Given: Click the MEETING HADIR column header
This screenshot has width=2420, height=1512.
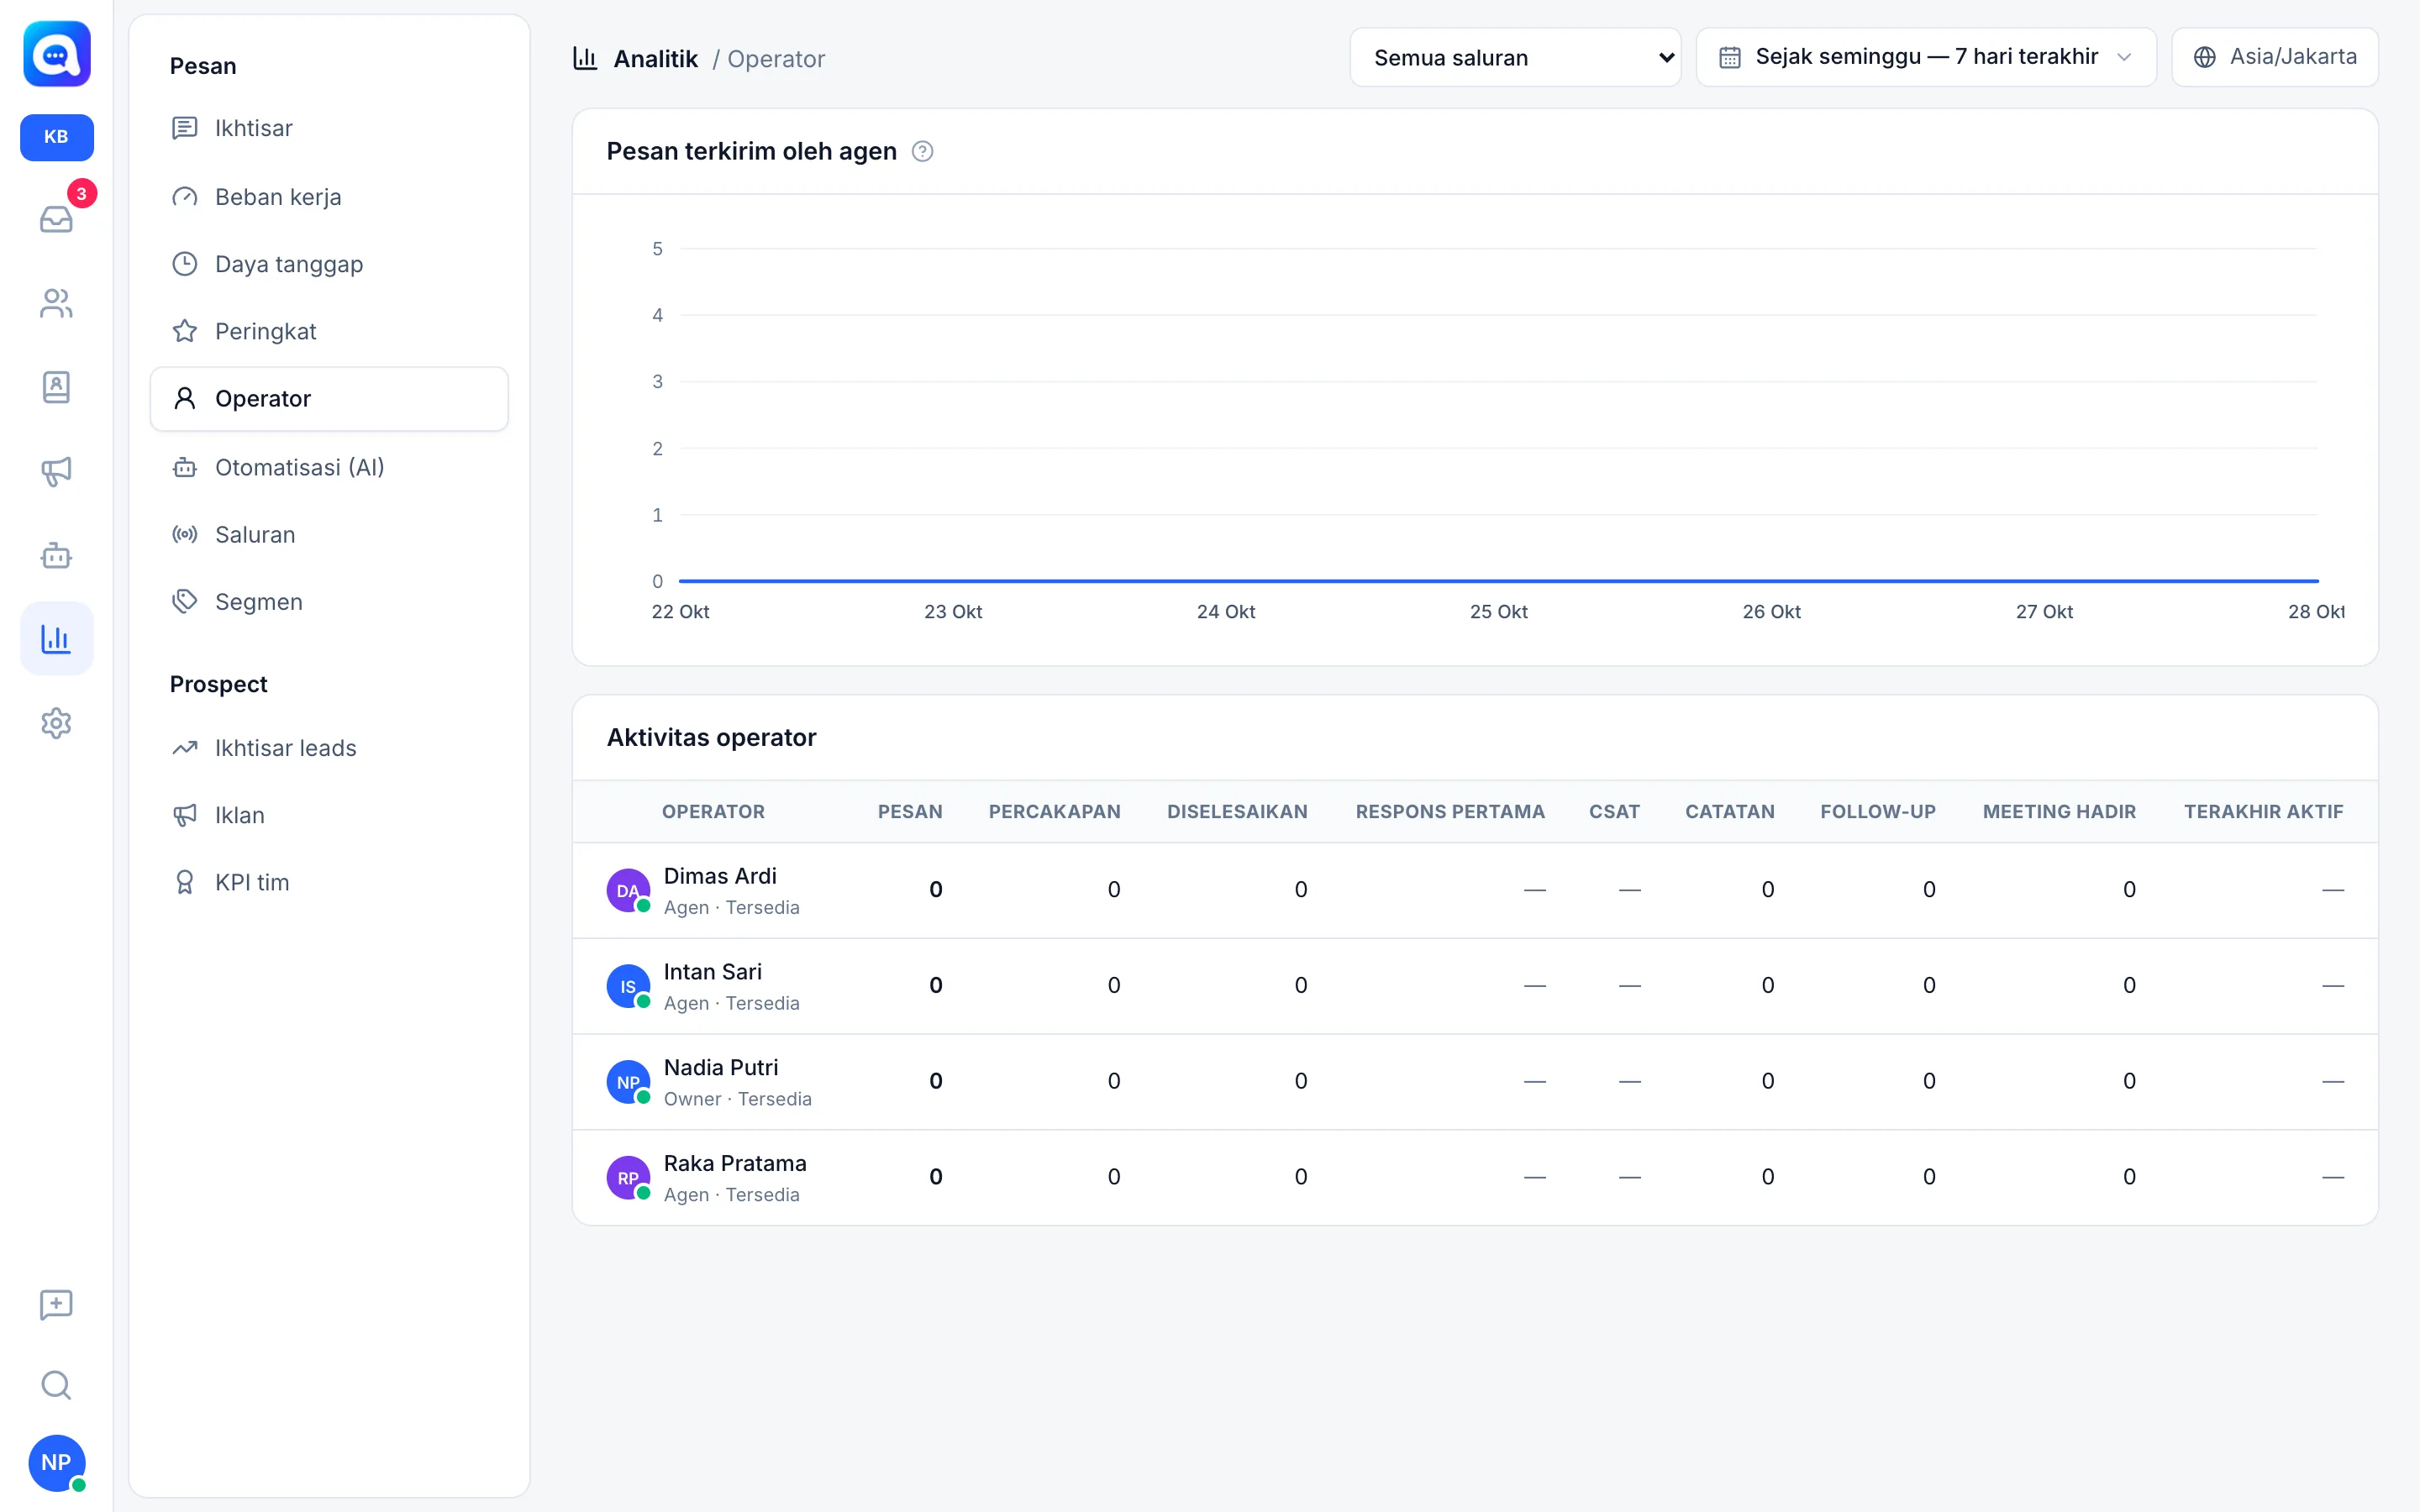Looking at the screenshot, I should point(2059,812).
